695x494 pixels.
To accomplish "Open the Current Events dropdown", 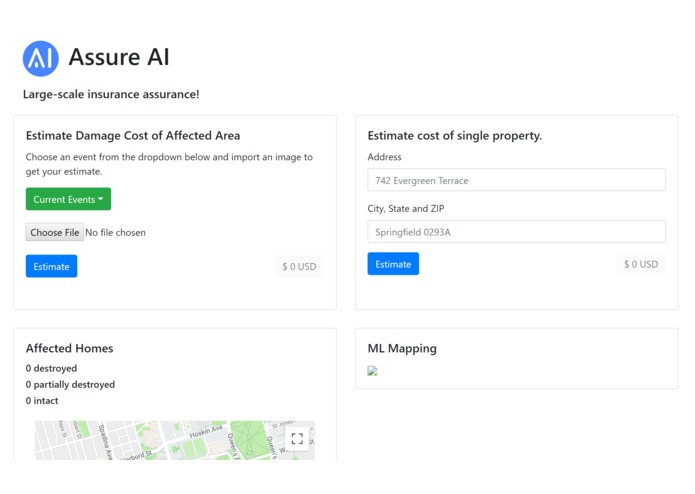I will pyautogui.click(x=68, y=199).
